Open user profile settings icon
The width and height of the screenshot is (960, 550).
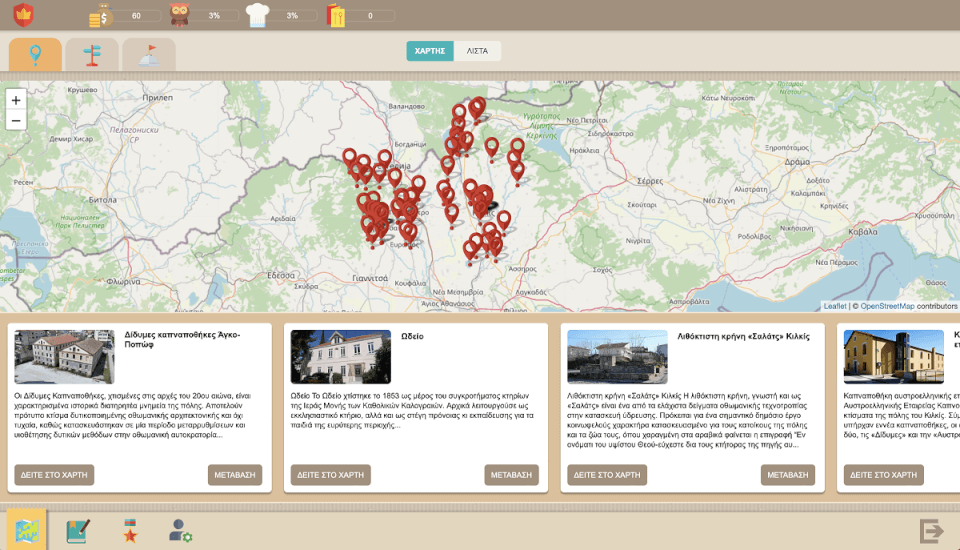tap(180, 531)
